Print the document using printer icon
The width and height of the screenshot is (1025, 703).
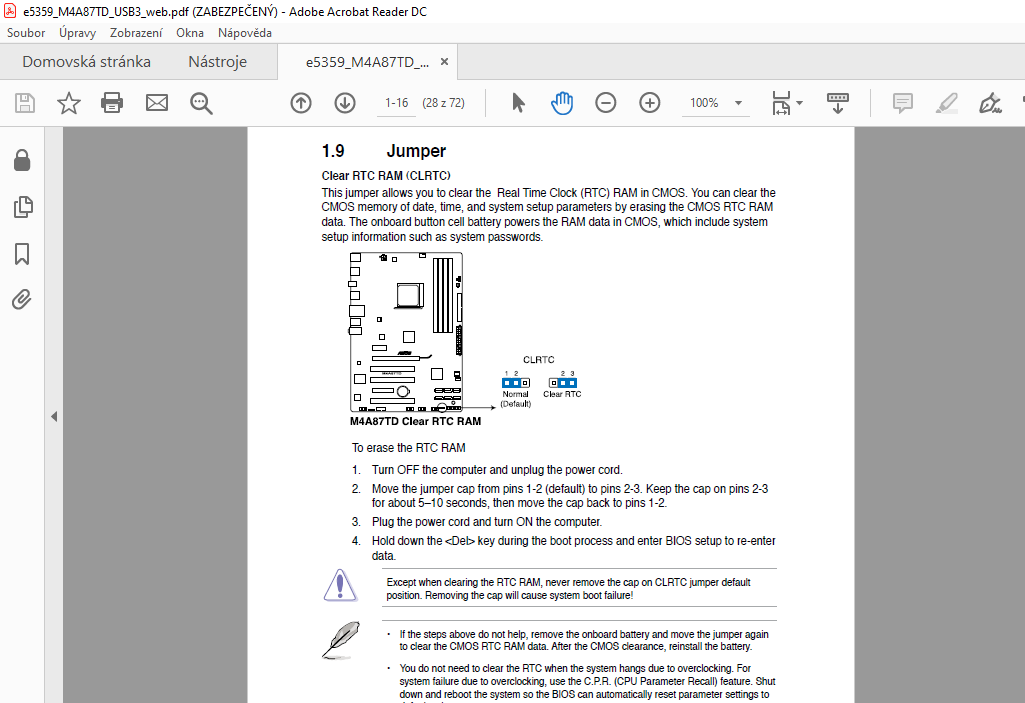tap(112, 103)
